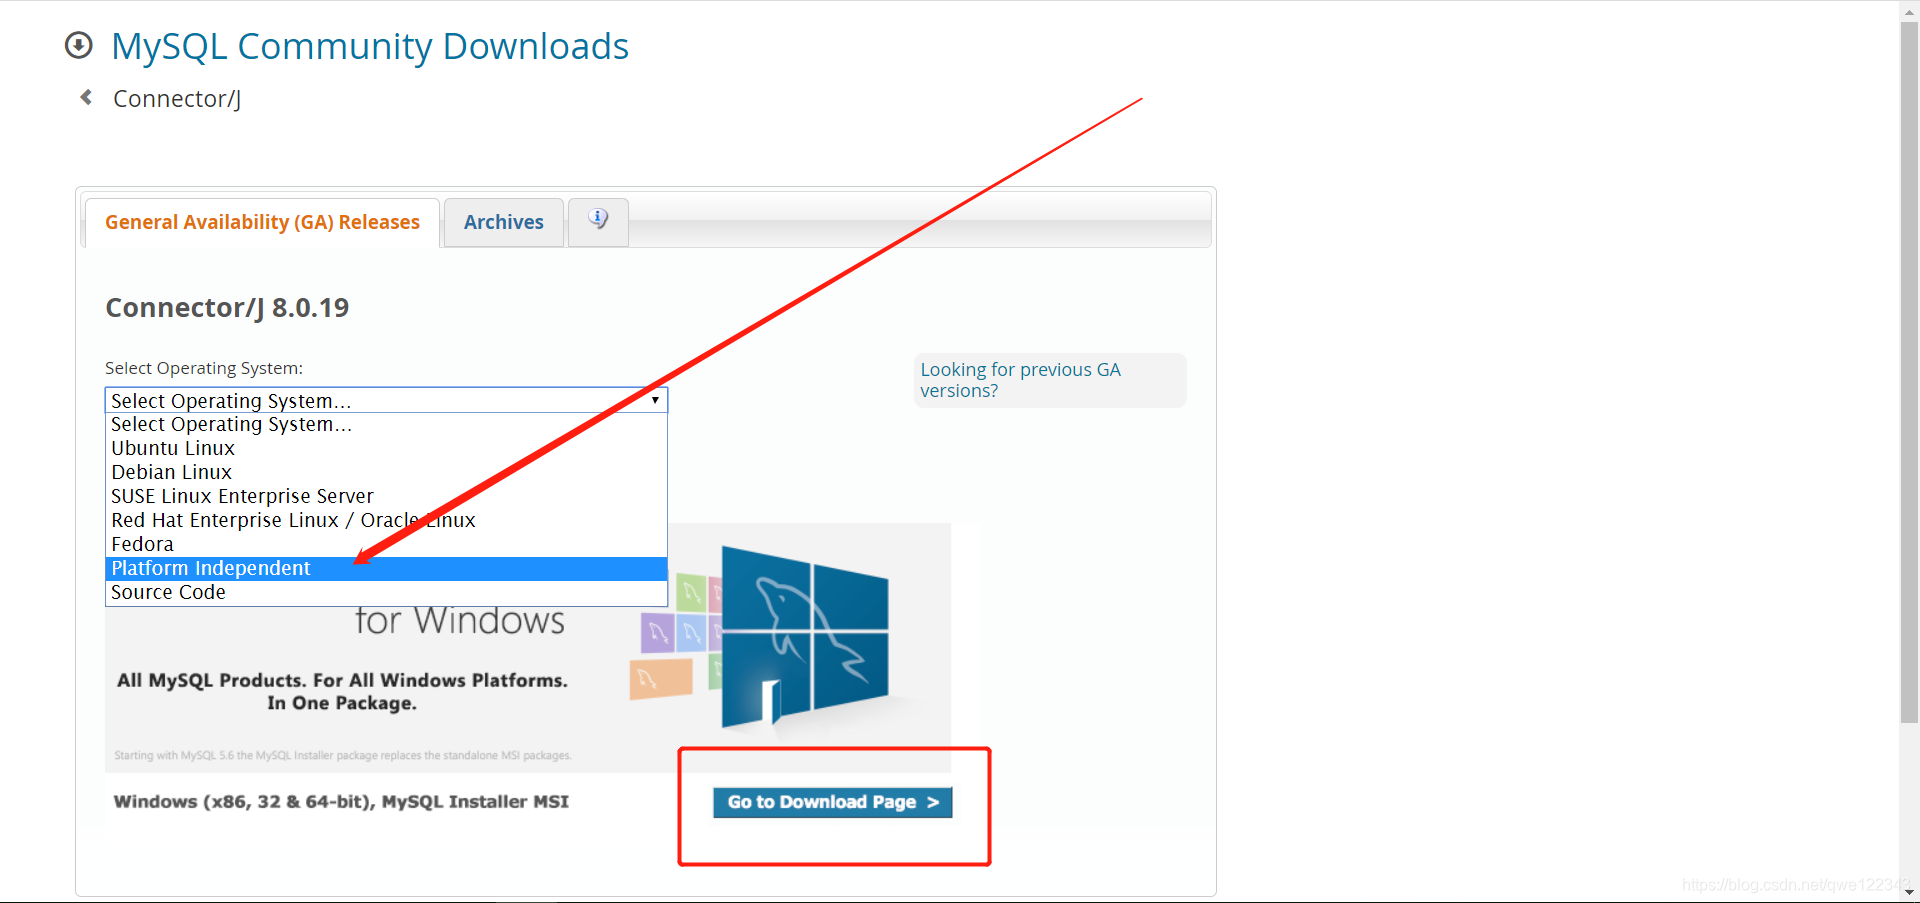The image size is (1920, 903).
Task: Switch to General Availability (GA) Releases tab
Action: pyautogui.click(x=262, y=222)
